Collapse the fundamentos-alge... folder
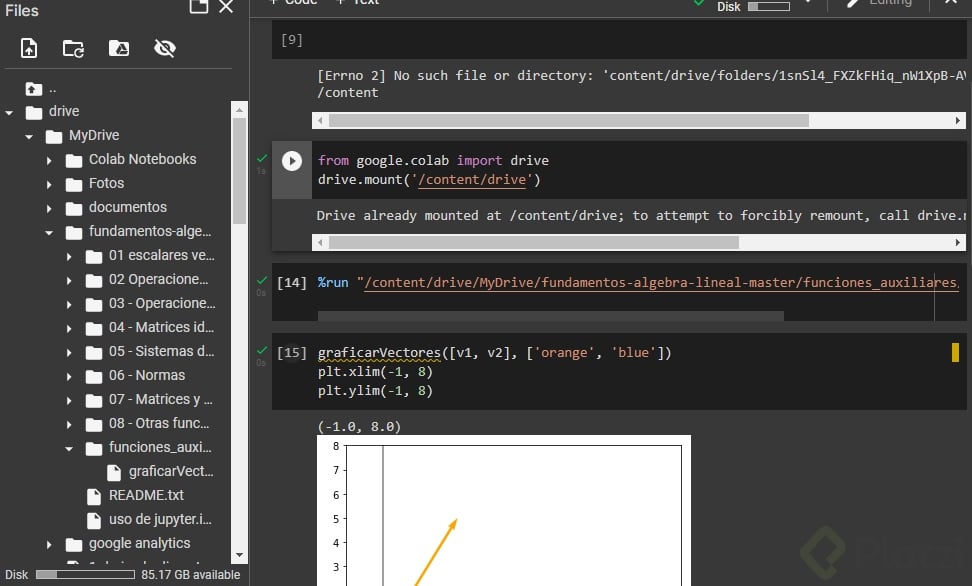Image resolution: width=972 pixels, height=586 pixels. (49, 233)
